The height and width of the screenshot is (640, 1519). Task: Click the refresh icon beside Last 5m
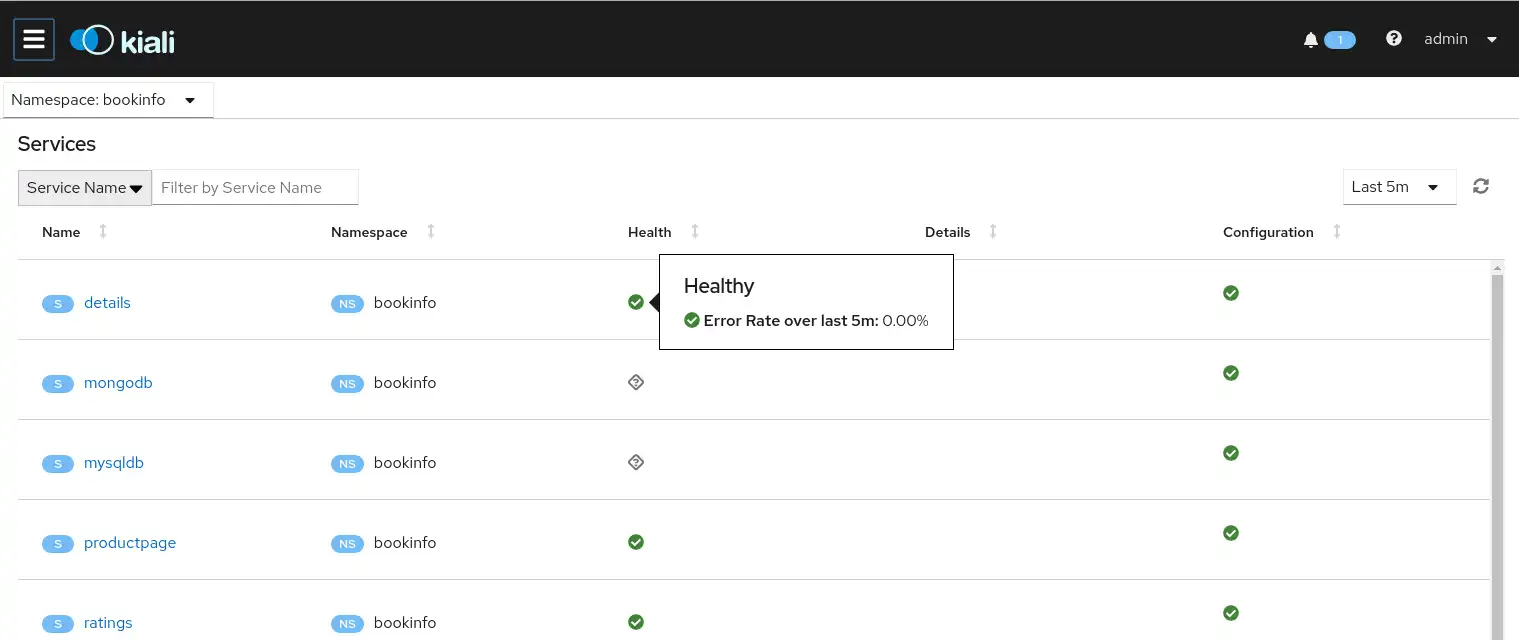pyautogui.click(x=1481, y=186)
